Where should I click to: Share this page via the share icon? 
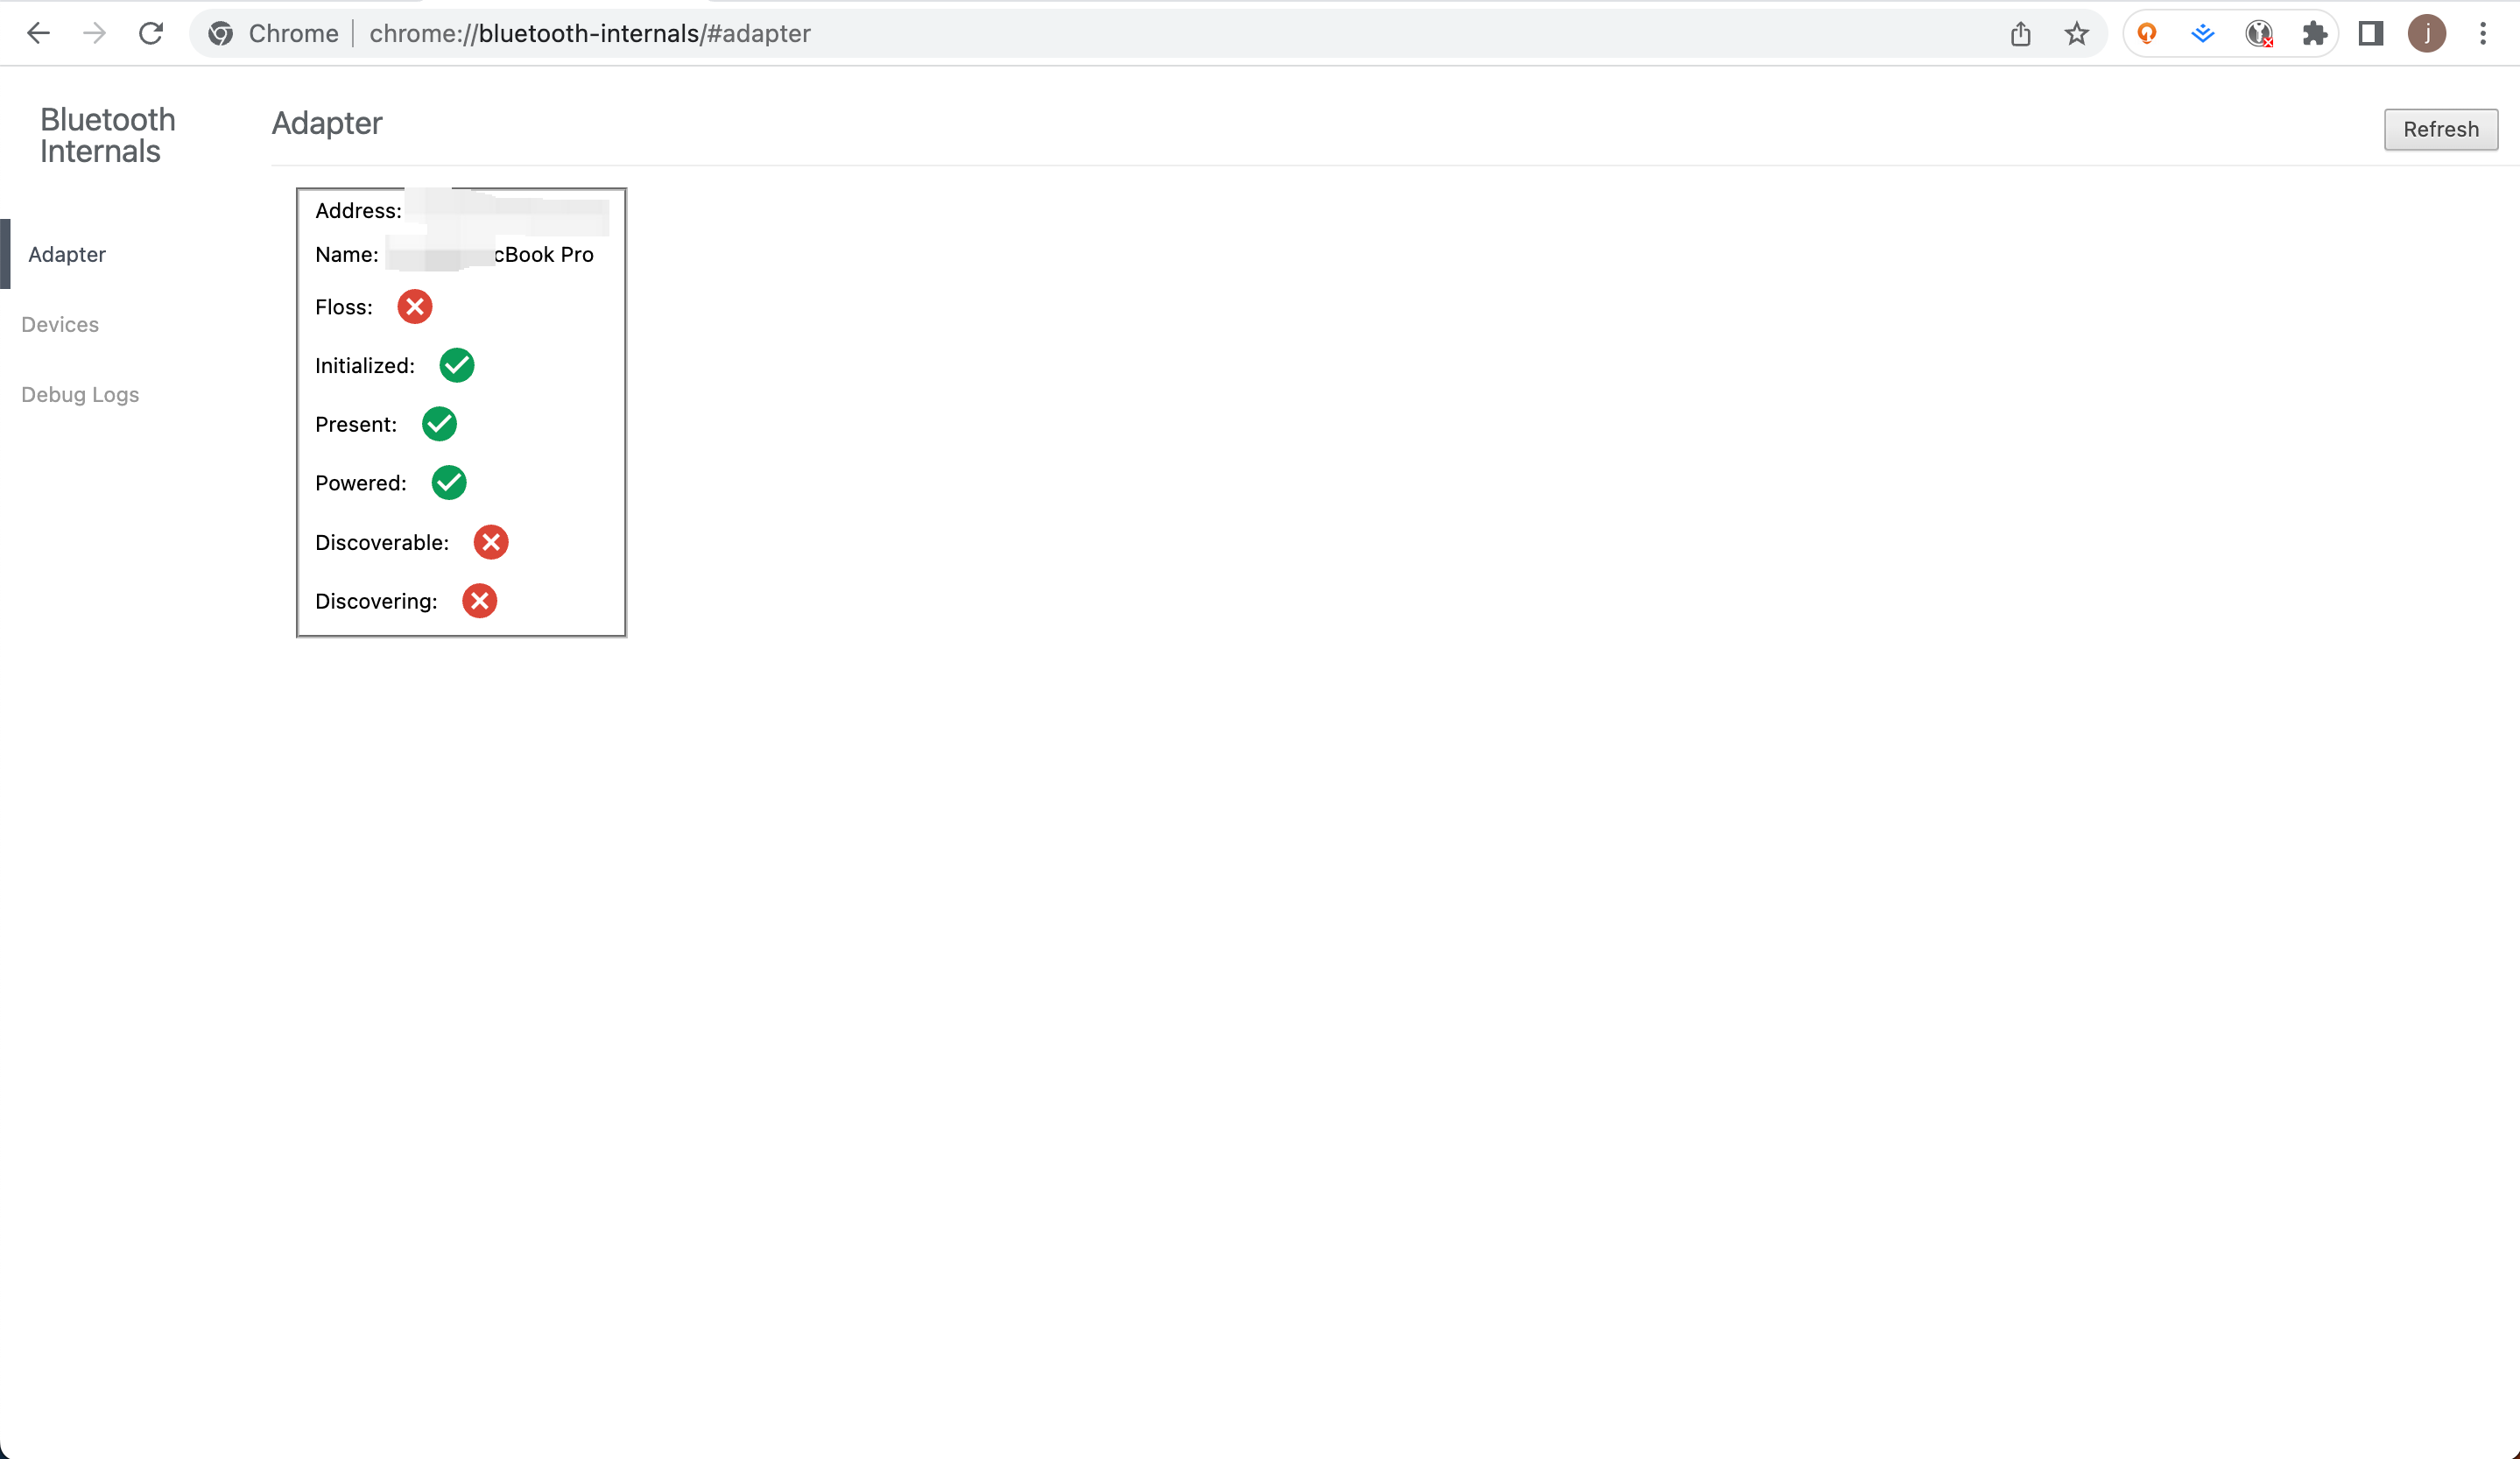click(2020, 33)
